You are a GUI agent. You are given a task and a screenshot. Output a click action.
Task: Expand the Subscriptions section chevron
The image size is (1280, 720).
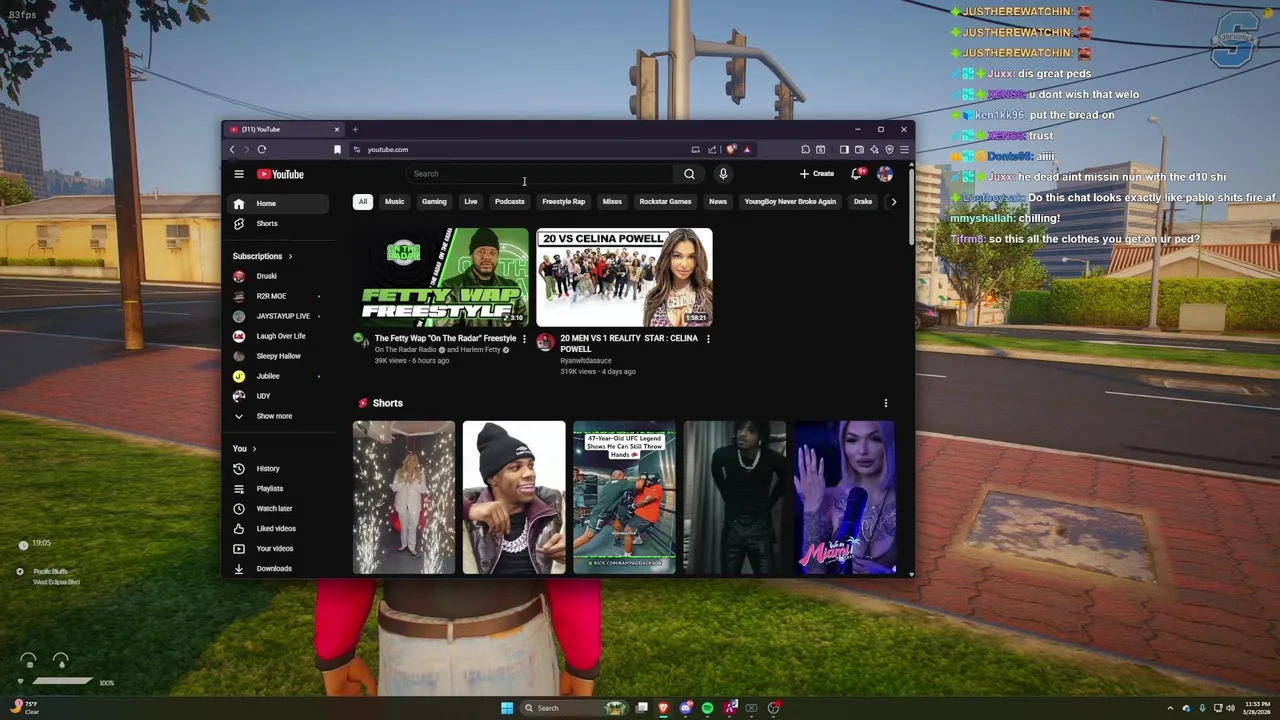click(290, 256)
